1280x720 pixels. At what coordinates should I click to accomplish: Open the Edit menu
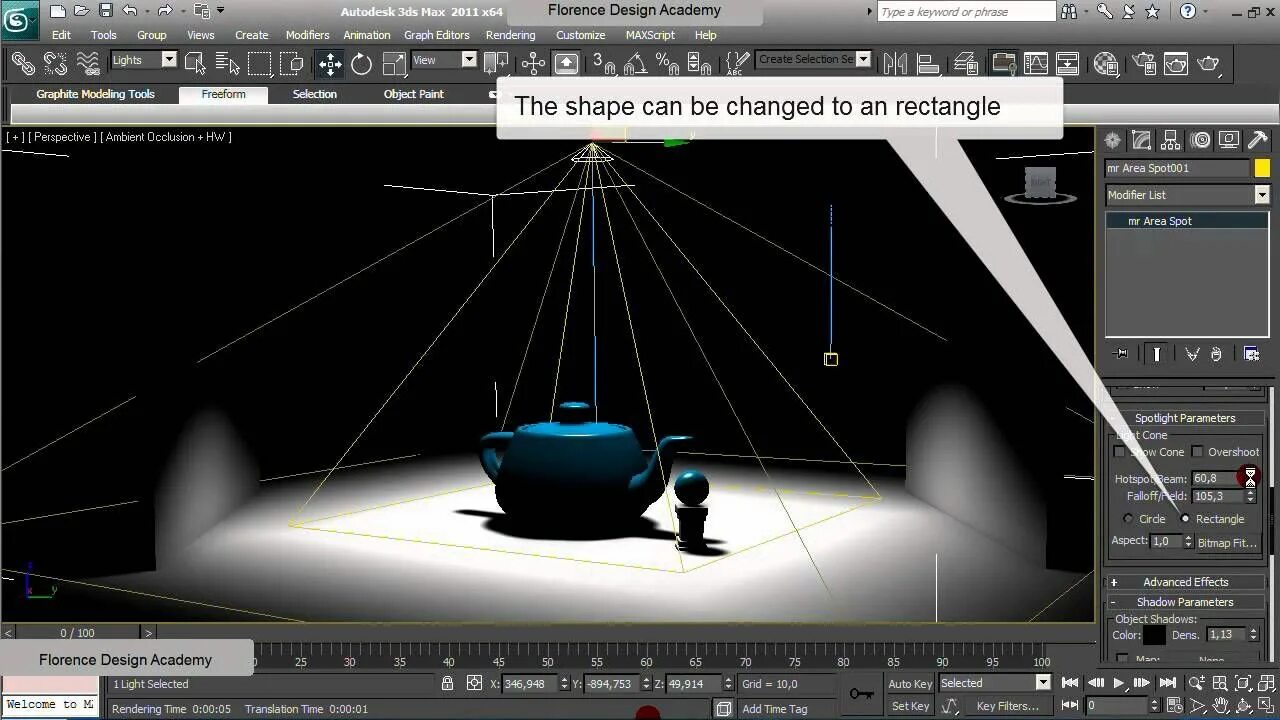(x=61, y=35)
